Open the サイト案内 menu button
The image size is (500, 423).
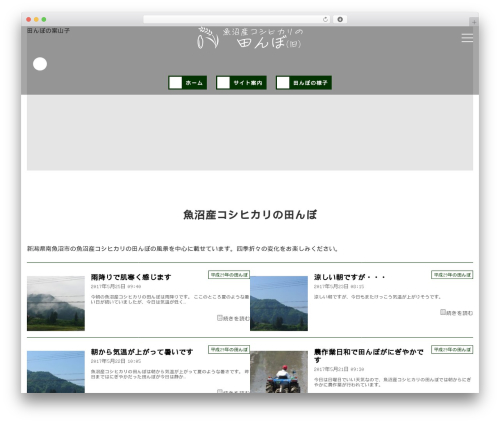pyautogui.click(x=241, y=83)
